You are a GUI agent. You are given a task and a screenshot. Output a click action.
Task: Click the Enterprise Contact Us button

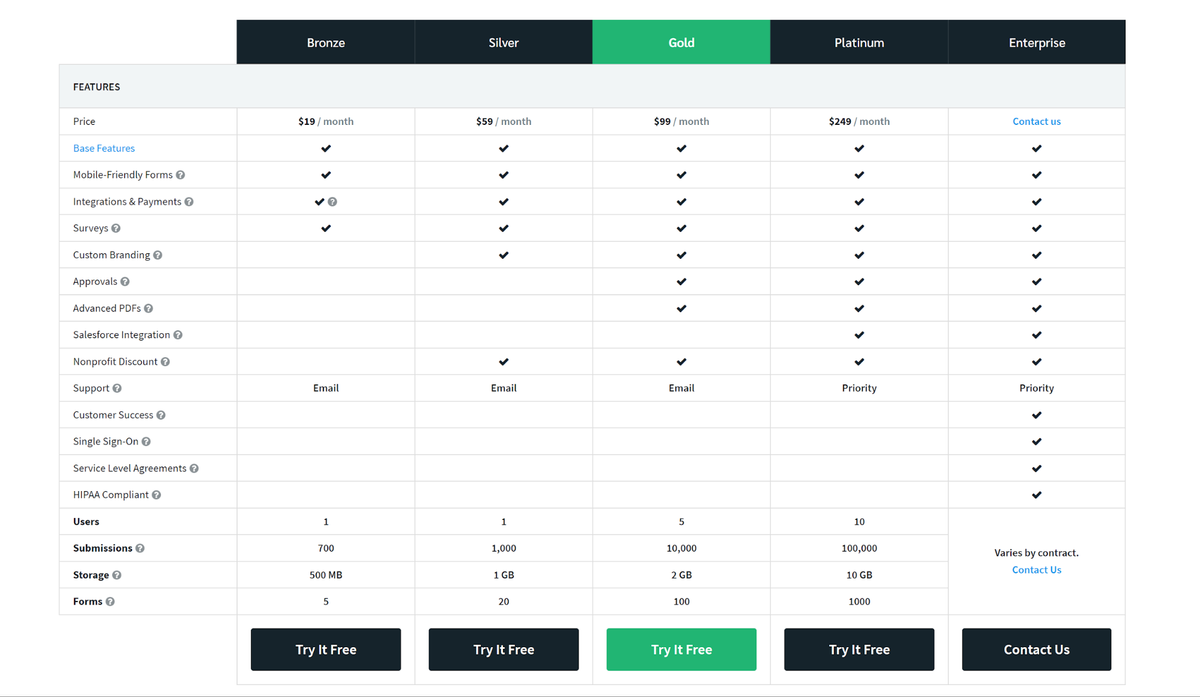click(x=1036, y=649)
